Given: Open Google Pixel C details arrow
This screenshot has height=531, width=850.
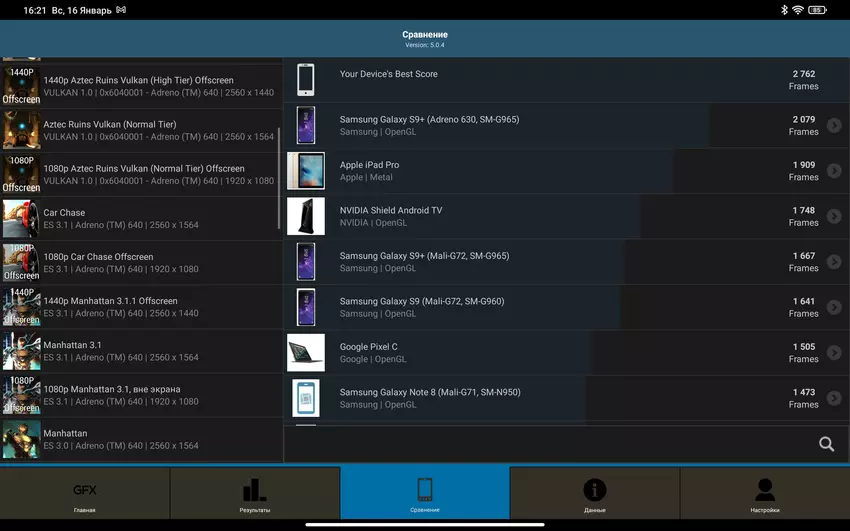Looking at the screenshot, I should [834, 353].
